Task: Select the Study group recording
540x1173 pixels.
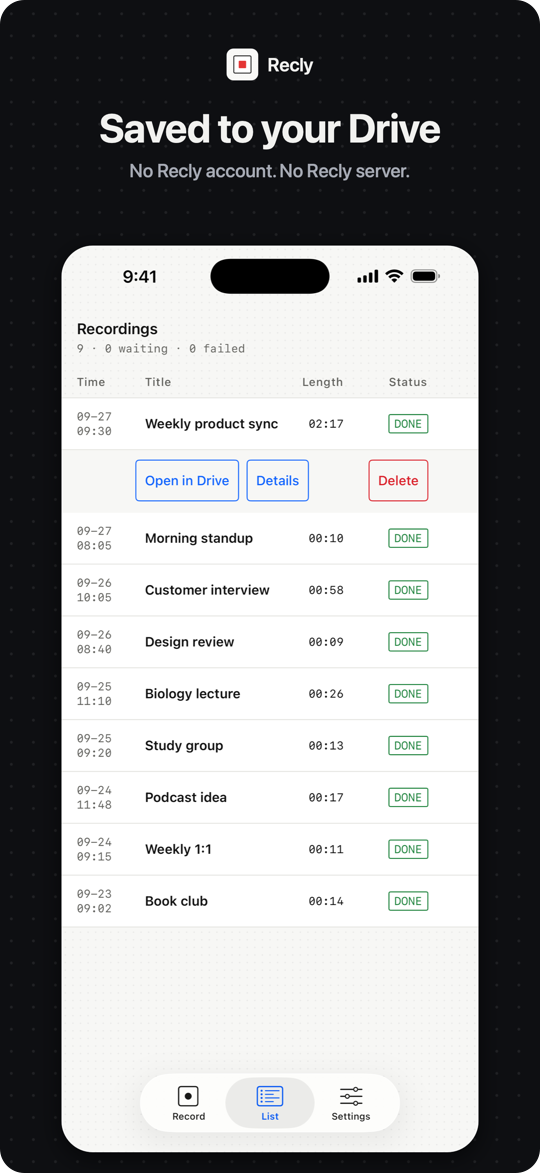Action: [270, 746]
